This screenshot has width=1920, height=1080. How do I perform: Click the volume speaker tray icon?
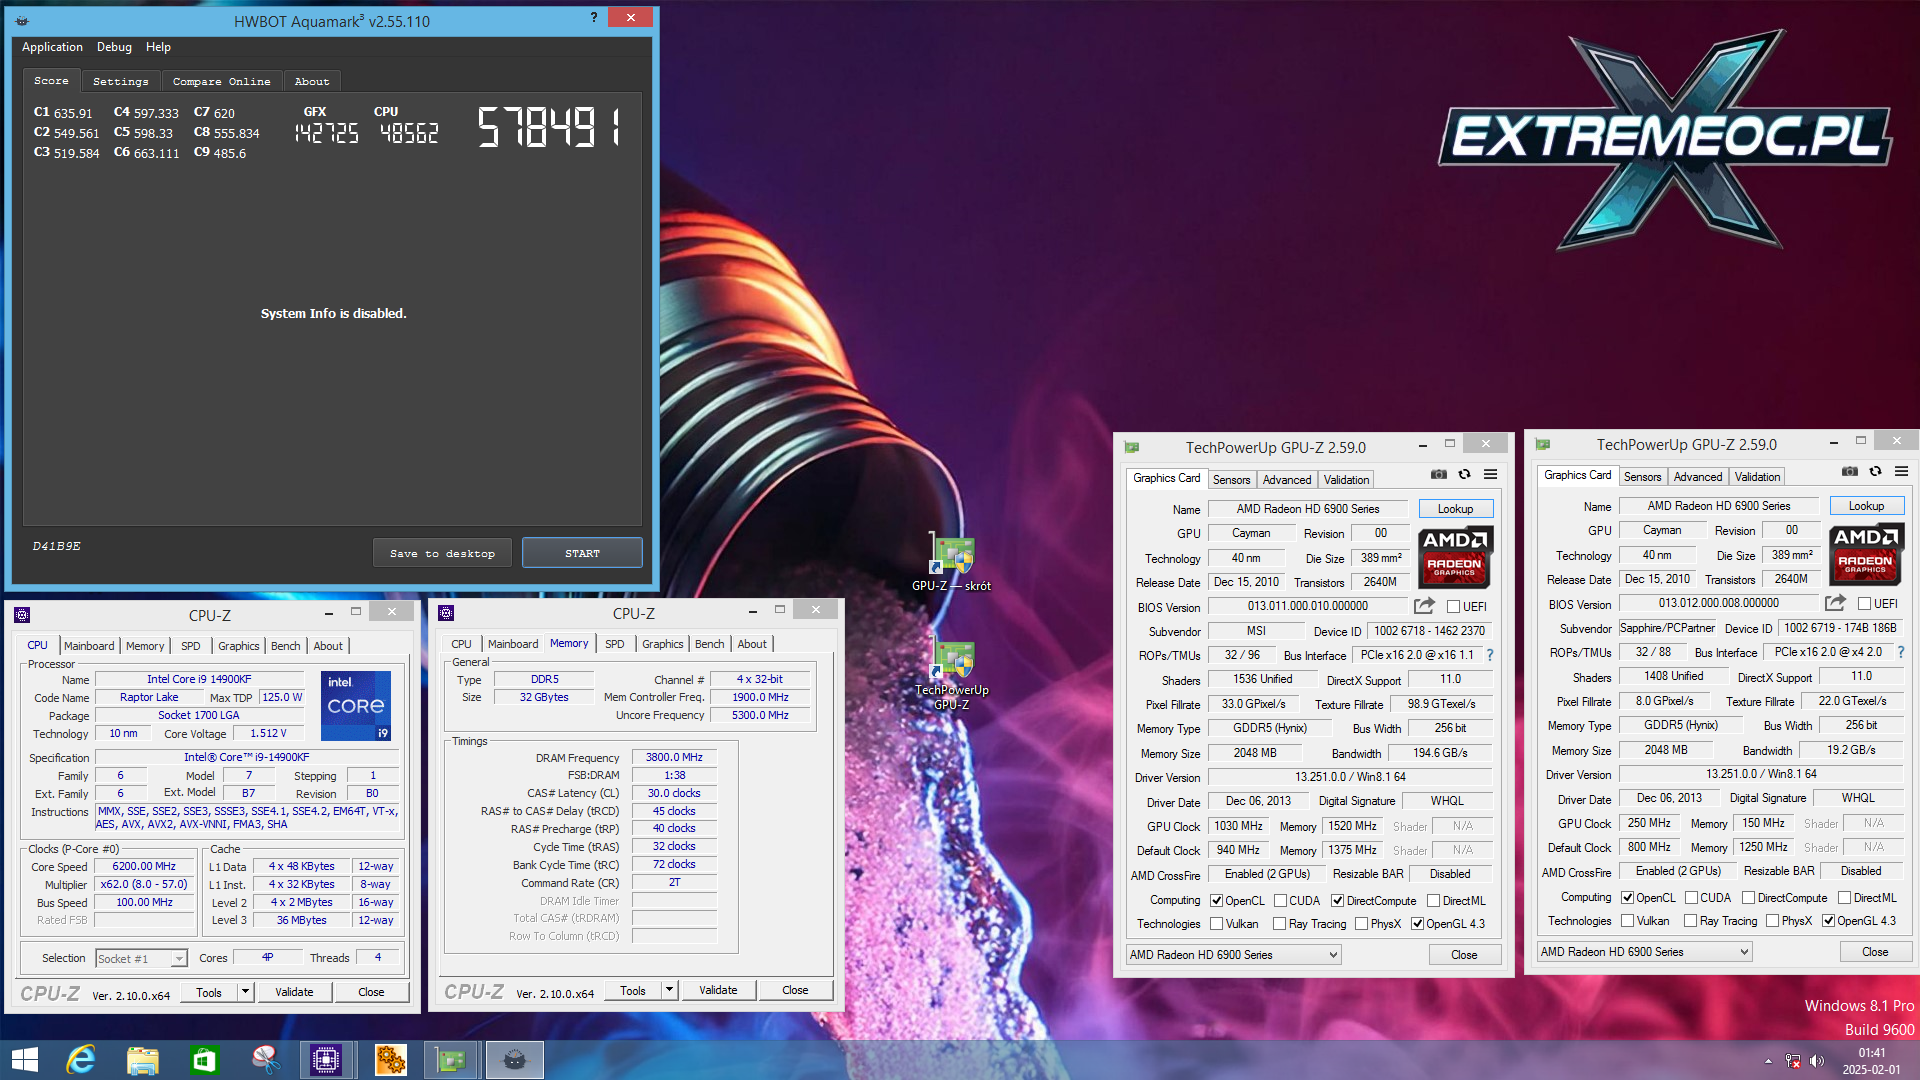tap(1817, 1061)
